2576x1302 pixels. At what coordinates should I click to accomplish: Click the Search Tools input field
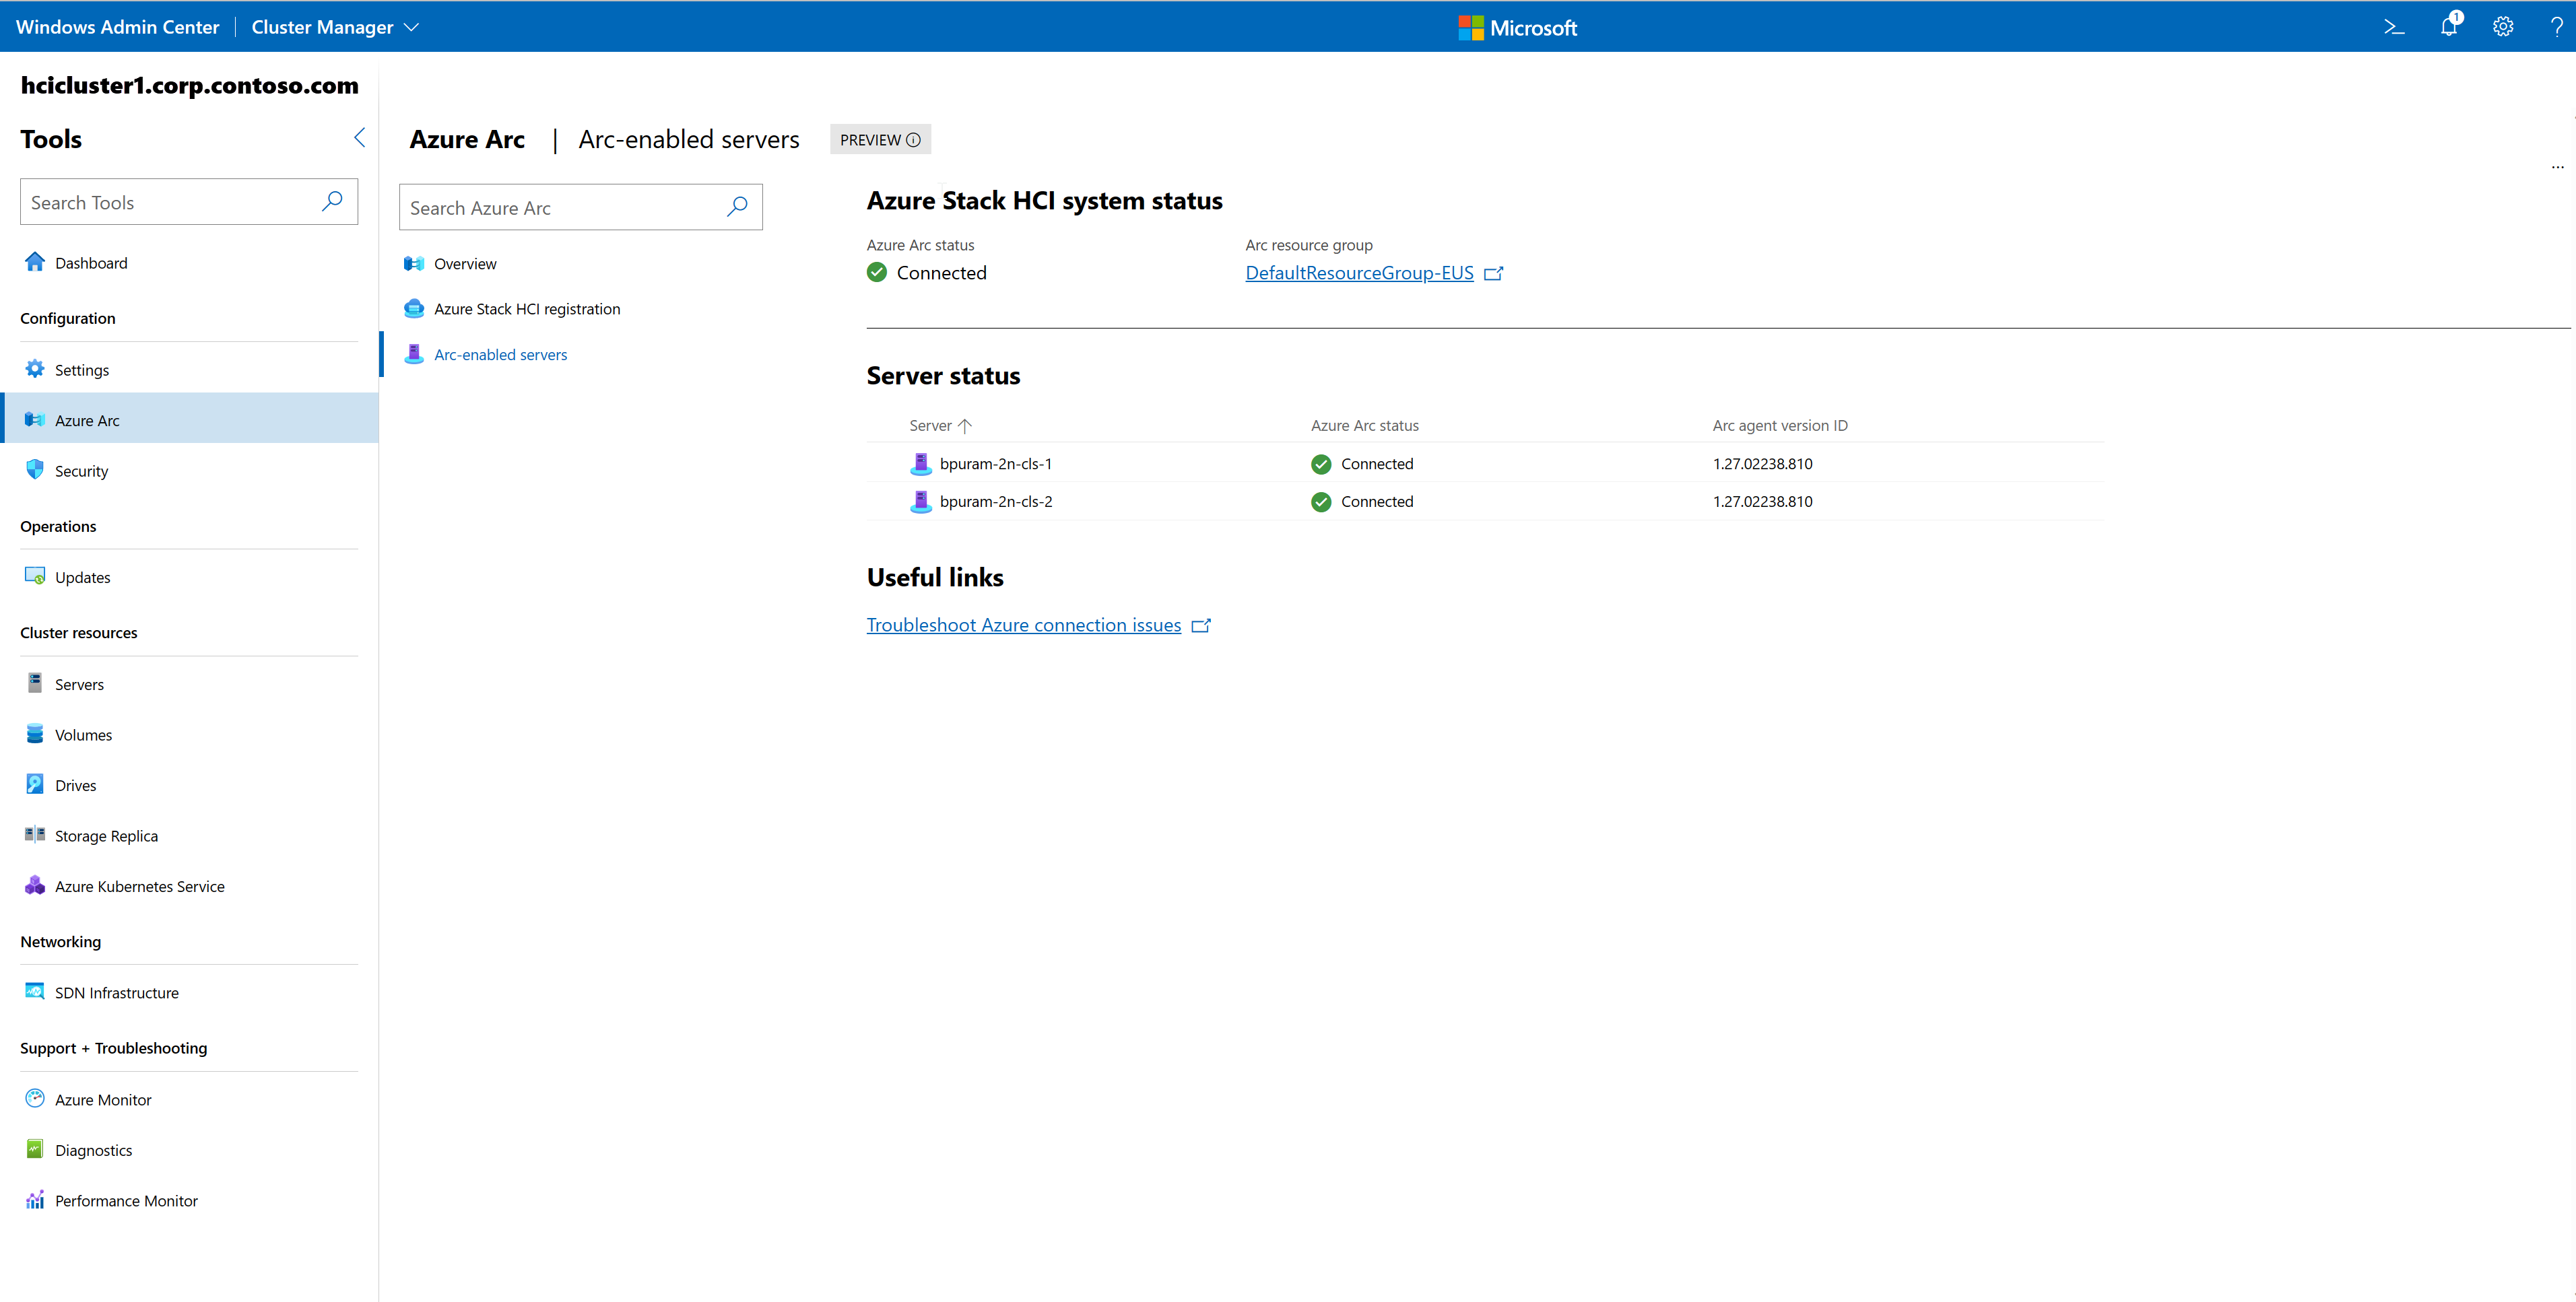[170, 201]
